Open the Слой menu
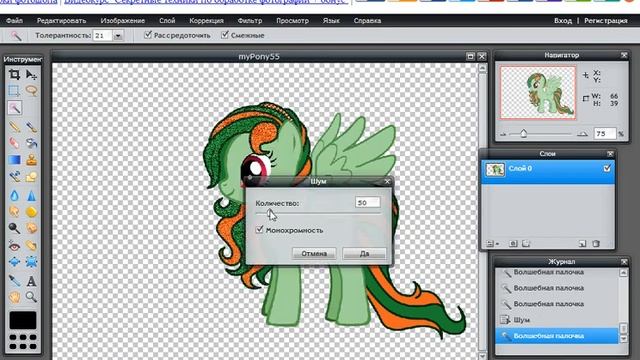This screenshot has width=640, height=360. (167, 20)
